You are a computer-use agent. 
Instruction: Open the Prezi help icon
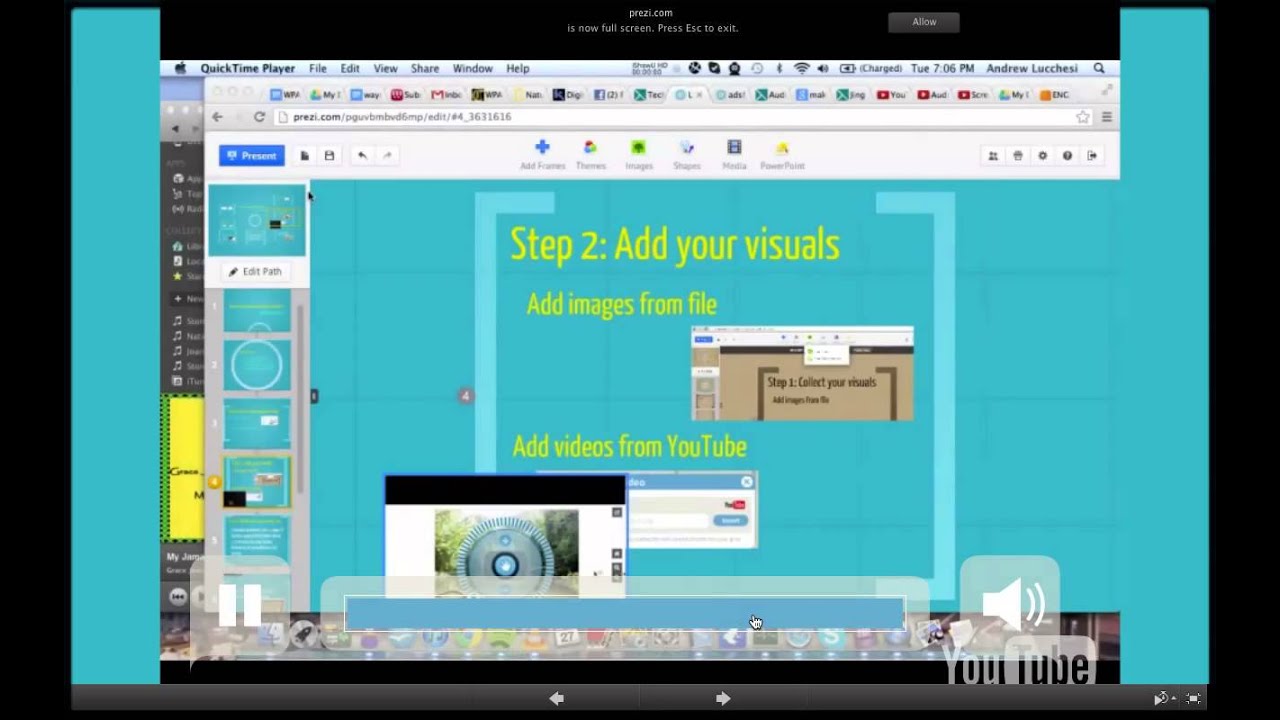1067,156
